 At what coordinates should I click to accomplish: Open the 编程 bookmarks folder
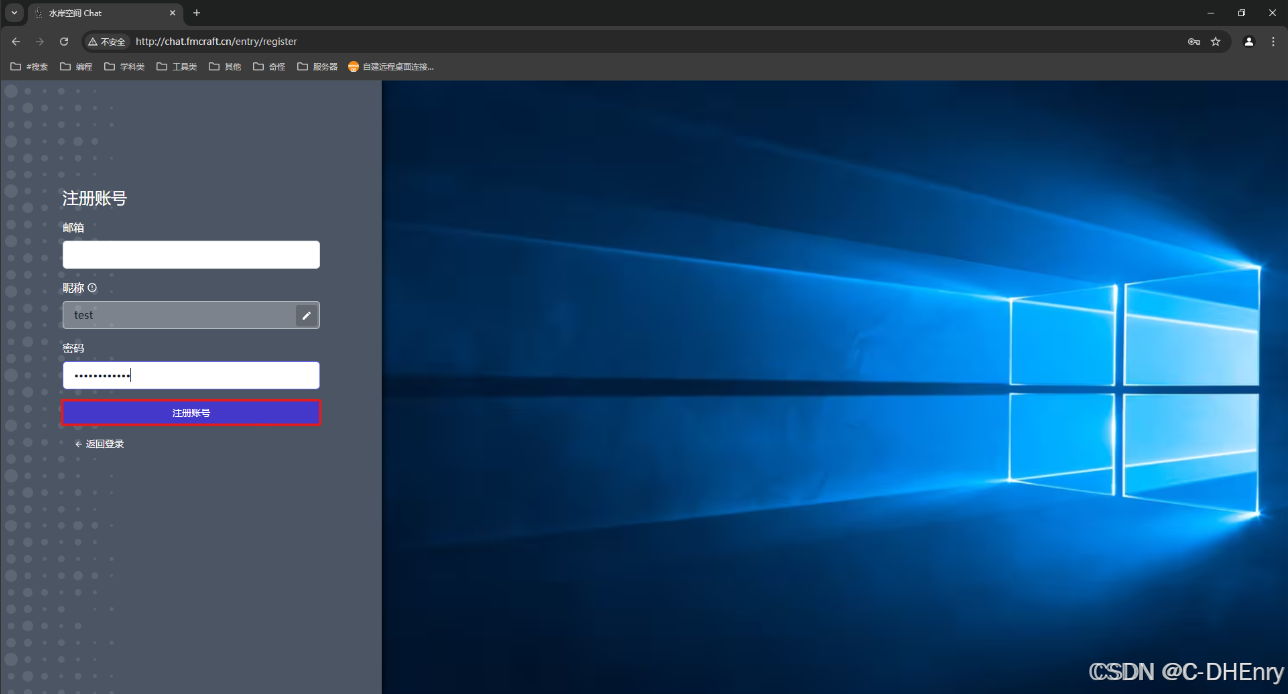[x=76, y=67]
